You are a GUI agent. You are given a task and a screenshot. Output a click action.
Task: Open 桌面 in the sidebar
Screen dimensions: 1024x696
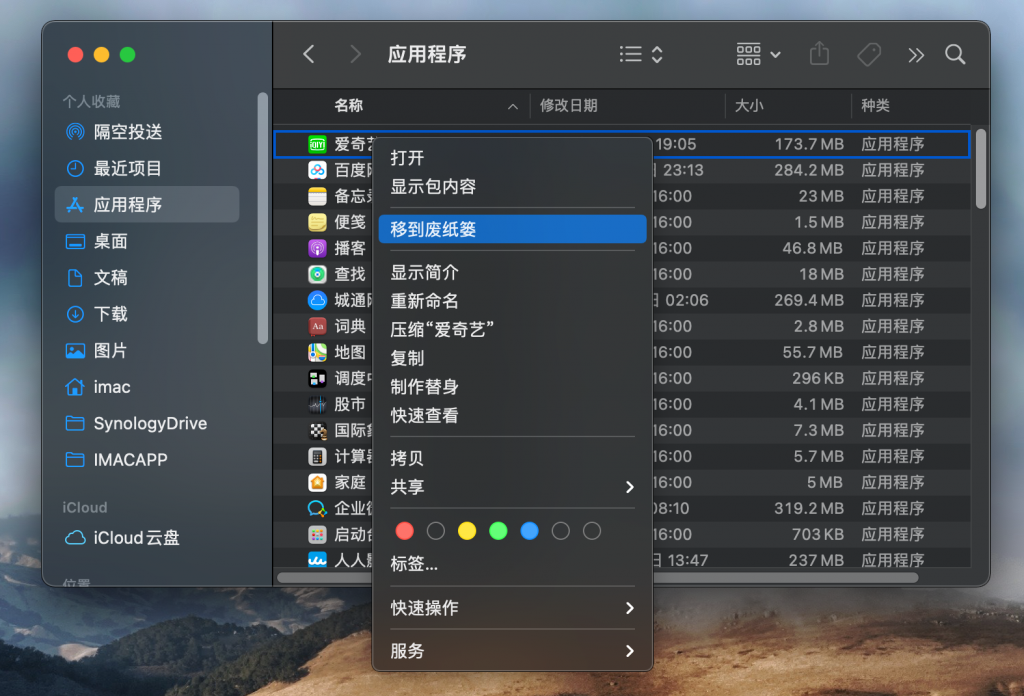(x=147, y=241)
